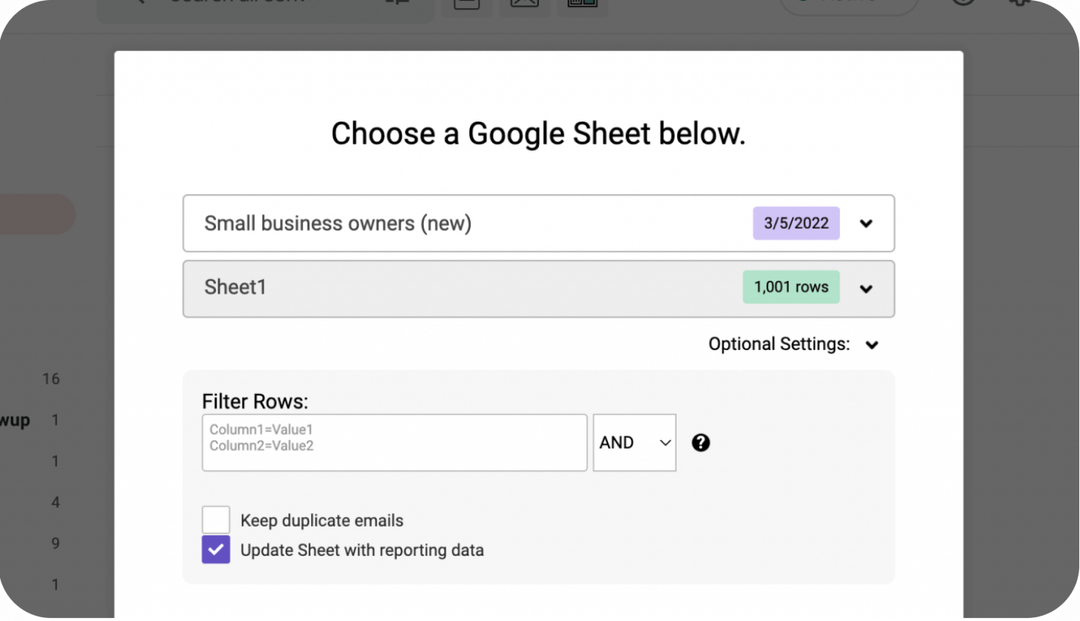Image resolution: width=1080 pixels, height=621 pixels.
Task: Click the 'Keep duplicate emails' label text
Action: (322, 520)
